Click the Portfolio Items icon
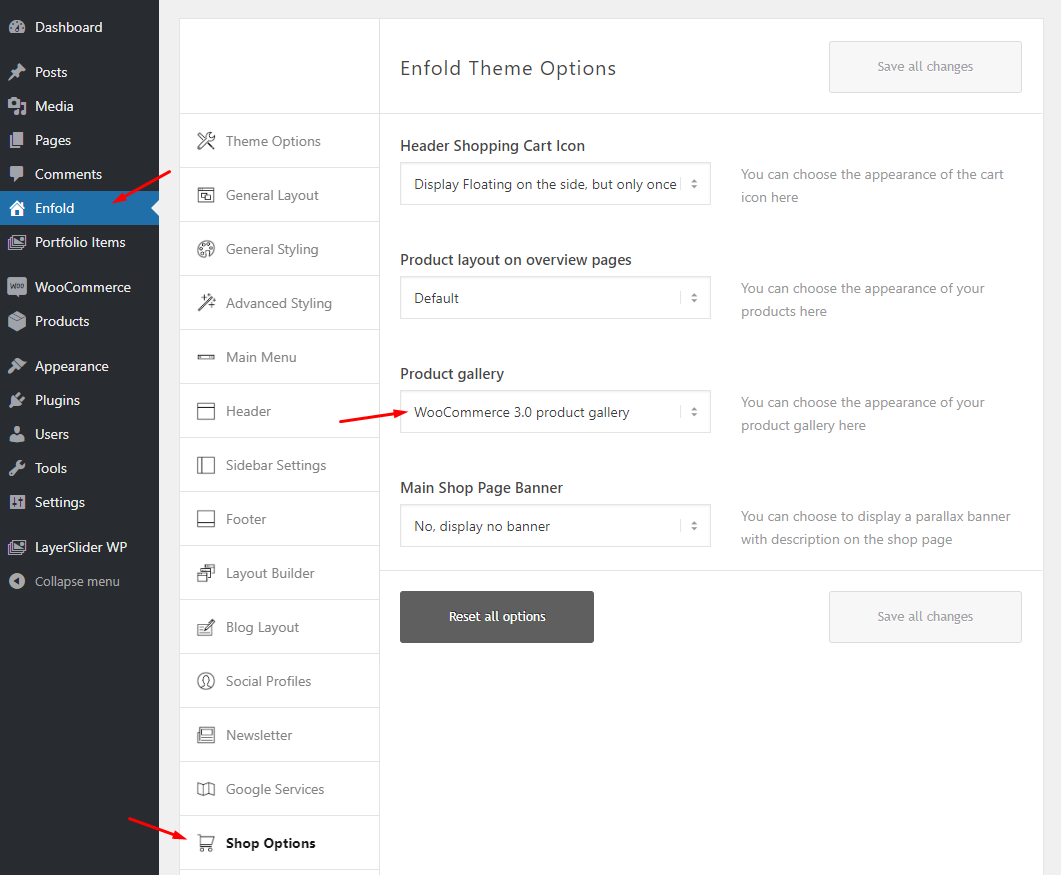Screen dimensions: 1061x875 pos(17,242)
